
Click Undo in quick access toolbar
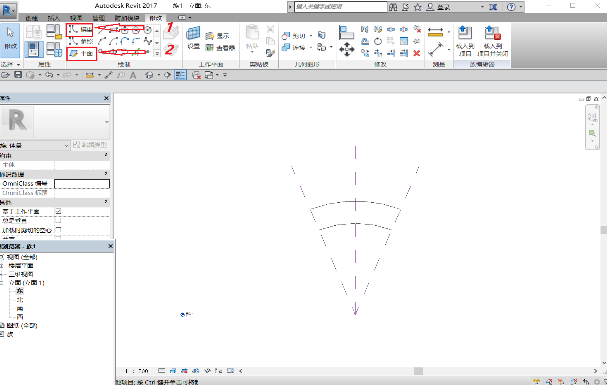[49, 75]
